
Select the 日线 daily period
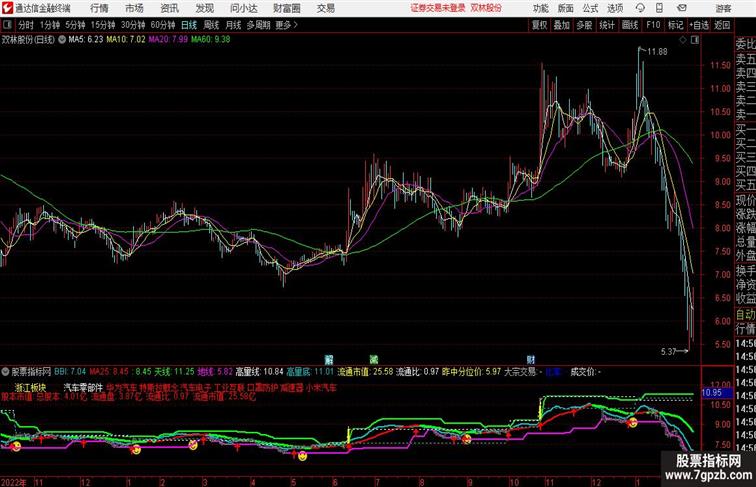(x=189, y=25)
